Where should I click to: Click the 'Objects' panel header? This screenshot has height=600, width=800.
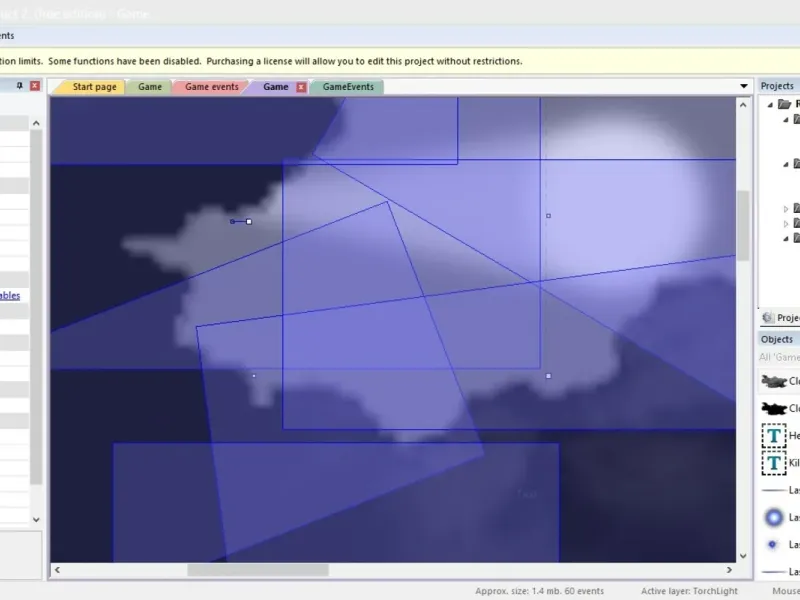(x=777, y=339)
